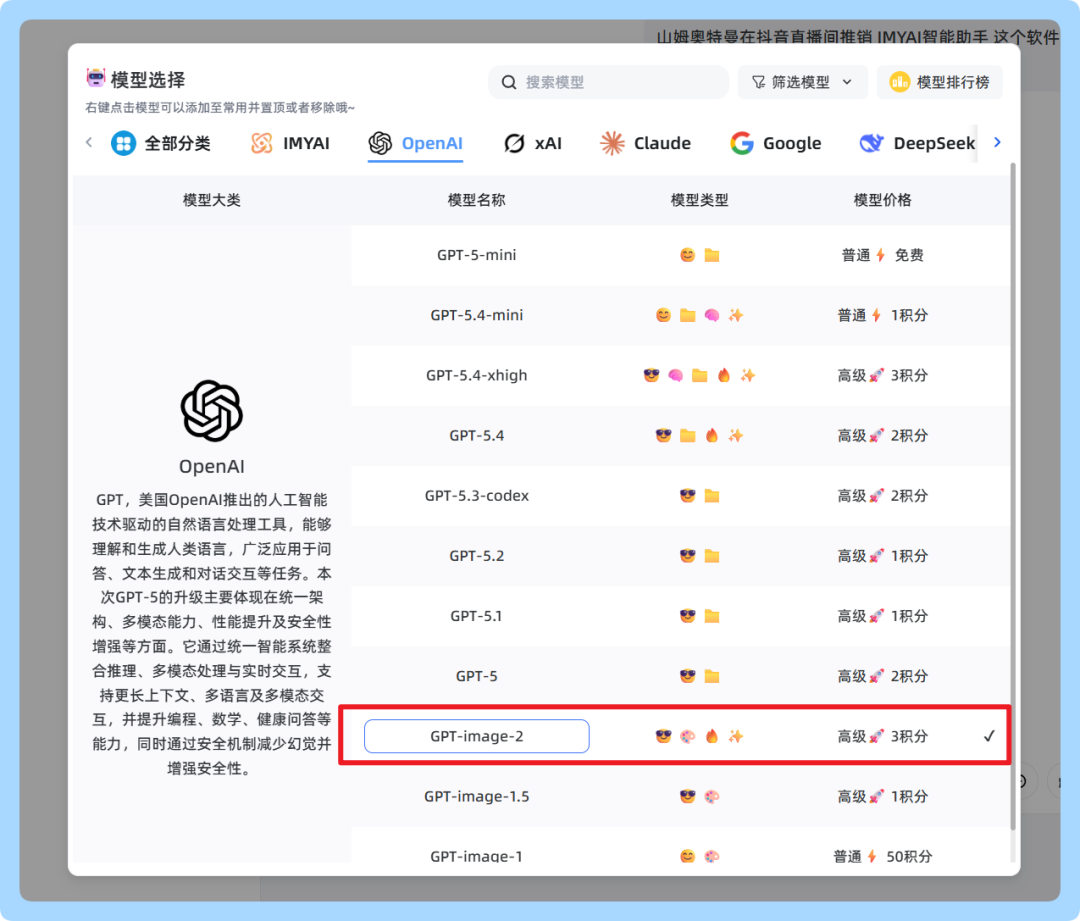Open the filter models dropdown

tap(802, 82)
